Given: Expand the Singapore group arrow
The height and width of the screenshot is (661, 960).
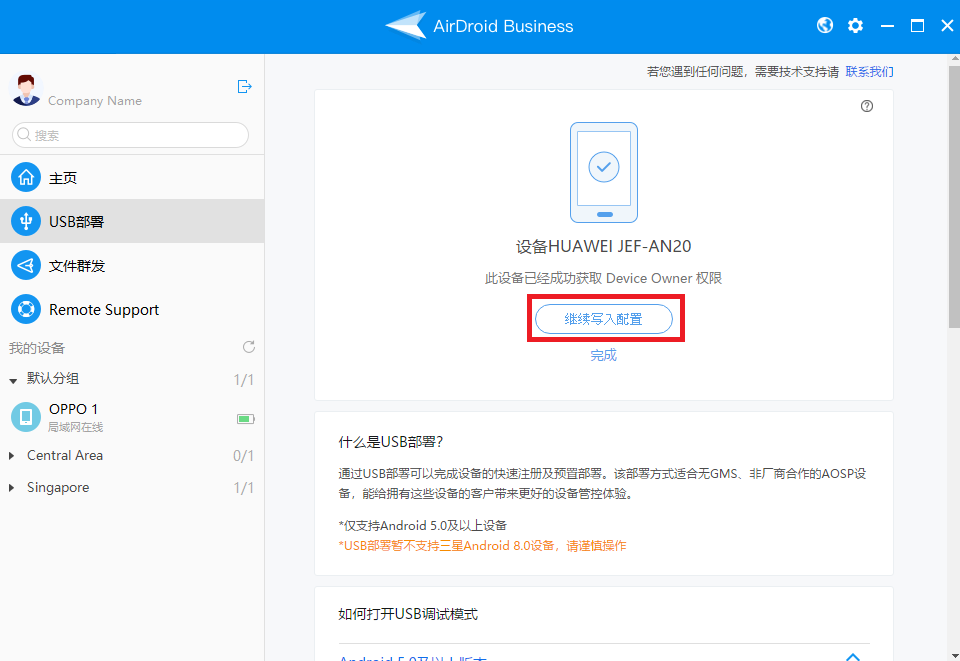Looking at the screenshot, I should (x=12, y=488).
